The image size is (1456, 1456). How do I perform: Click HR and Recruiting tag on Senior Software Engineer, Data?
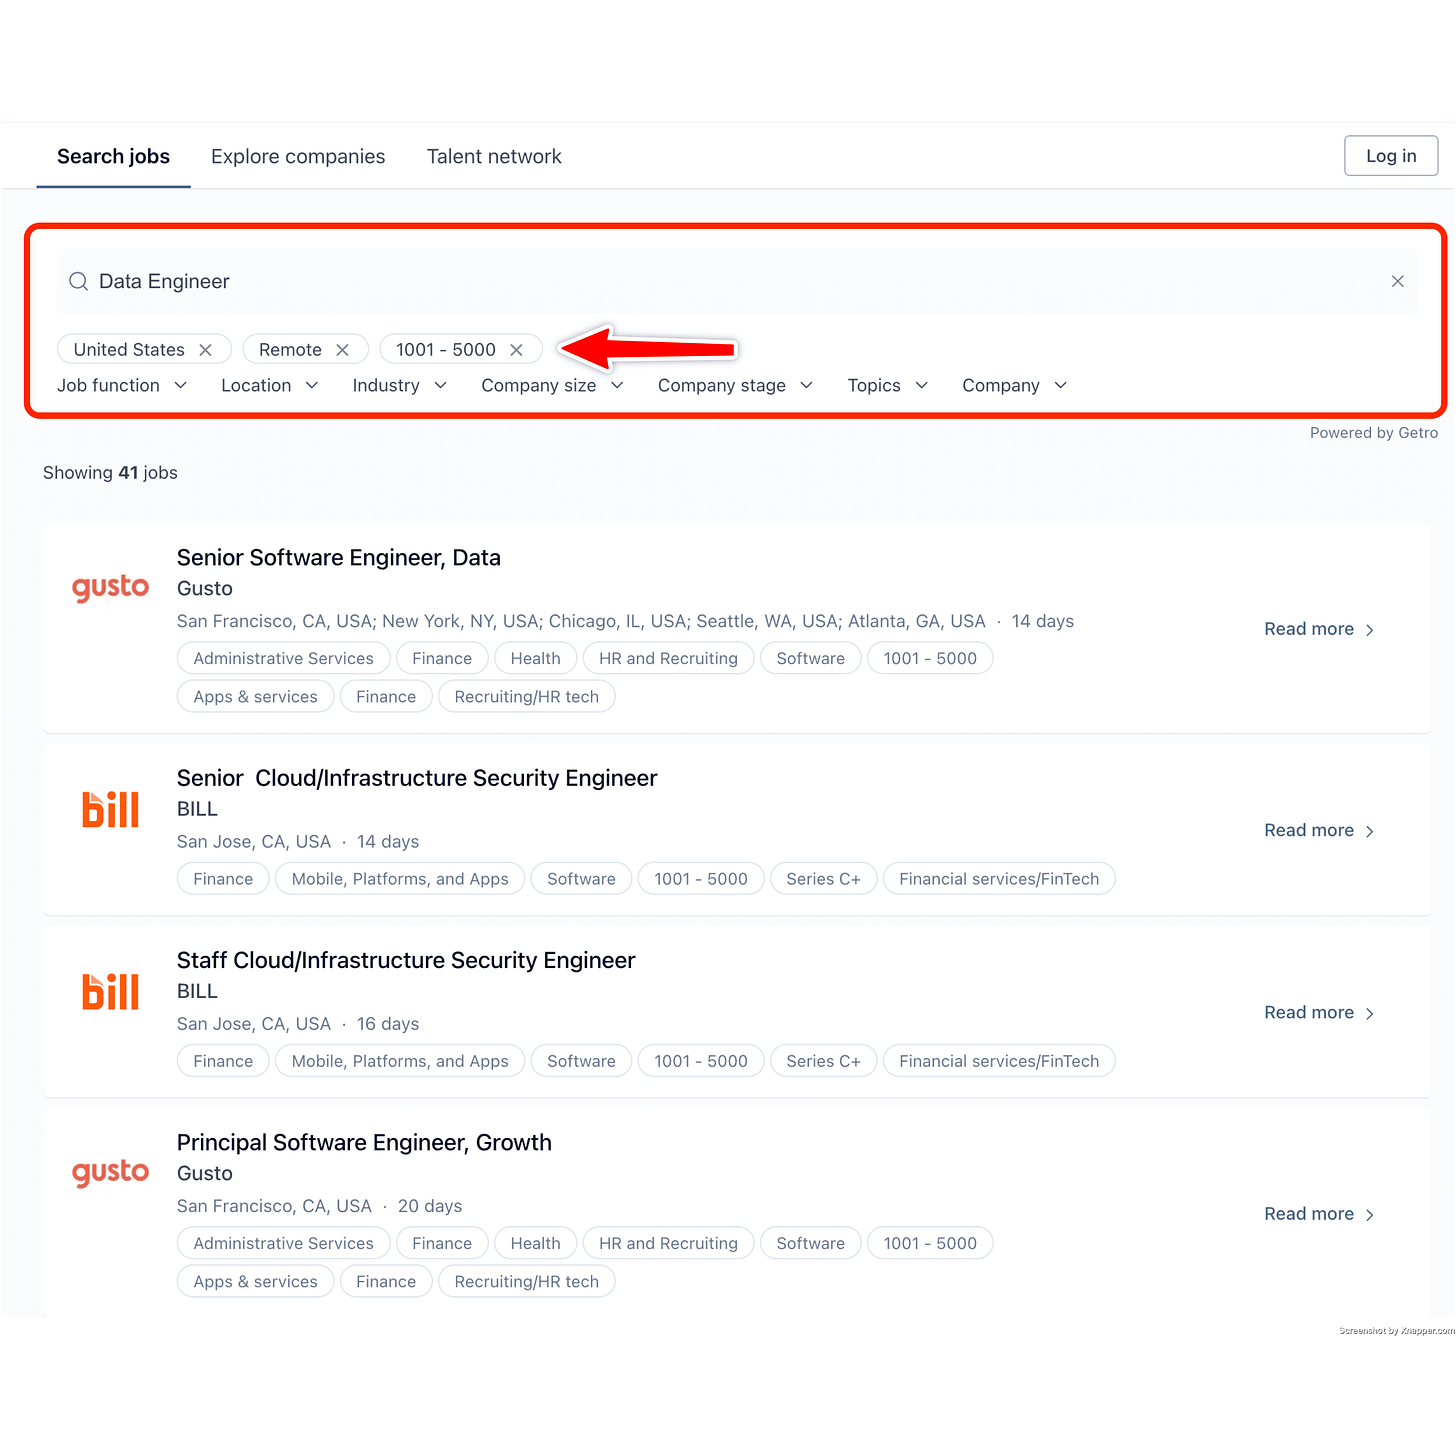click(668, 658)
